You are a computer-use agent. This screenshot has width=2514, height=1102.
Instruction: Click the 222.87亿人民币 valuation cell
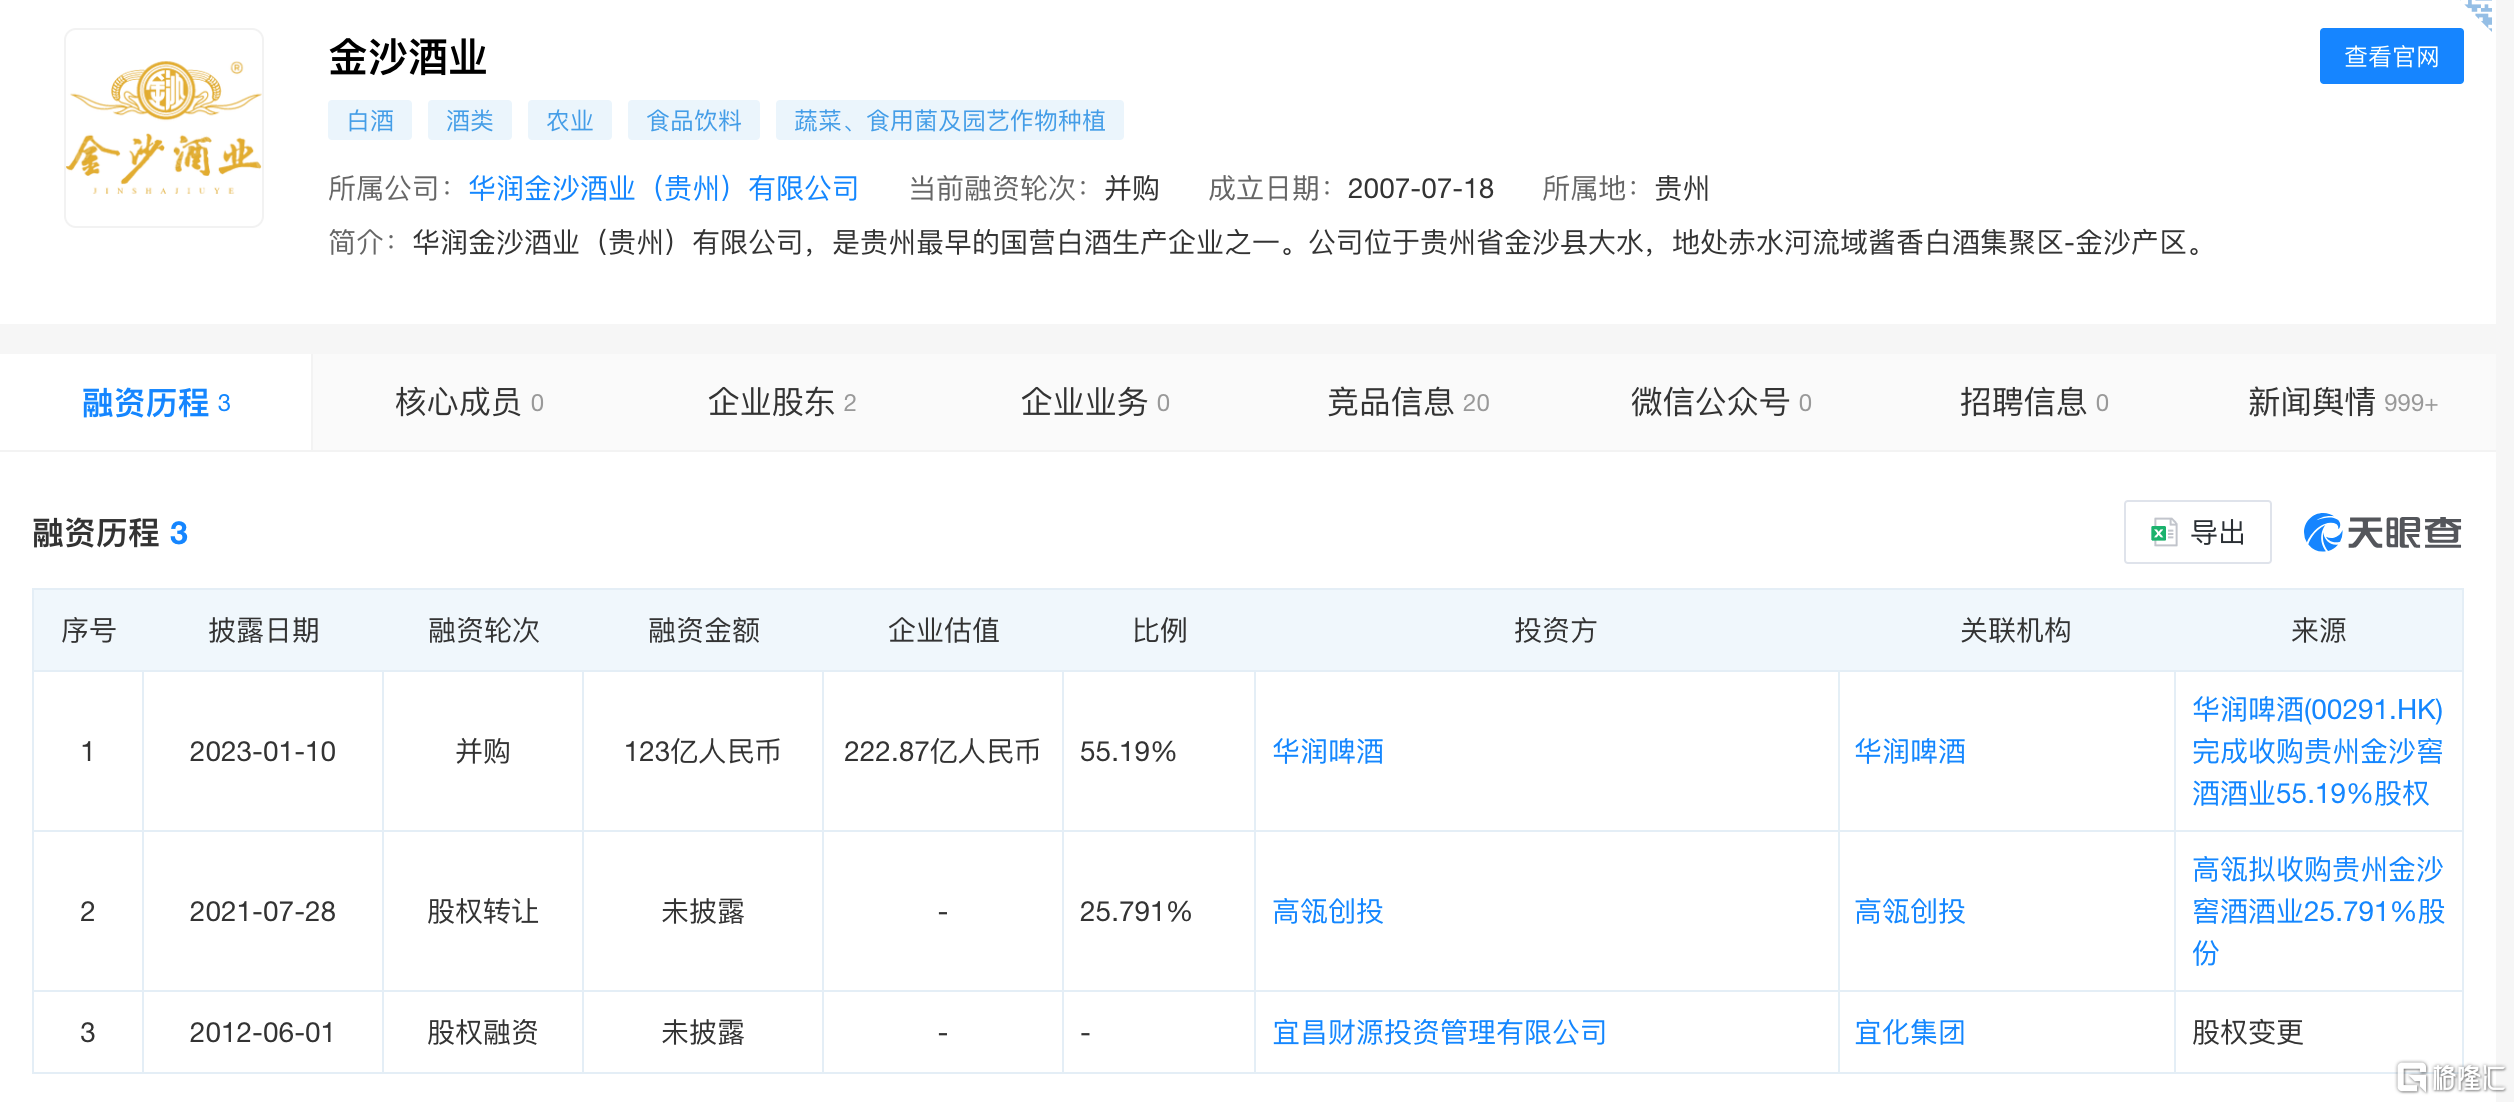(942, 751)
